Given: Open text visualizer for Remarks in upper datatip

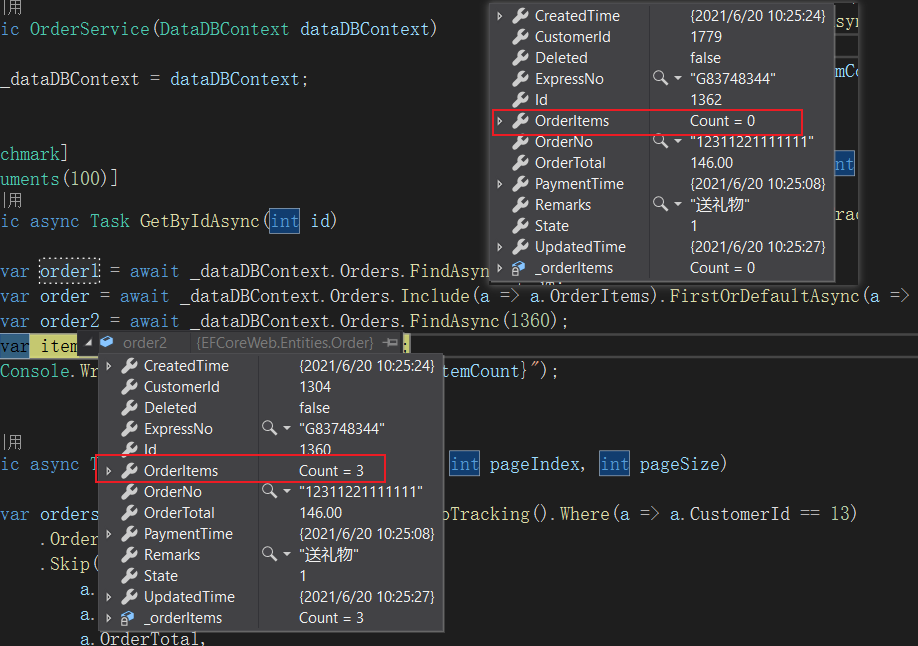Looking at the screenshot, I should [661, 204].
